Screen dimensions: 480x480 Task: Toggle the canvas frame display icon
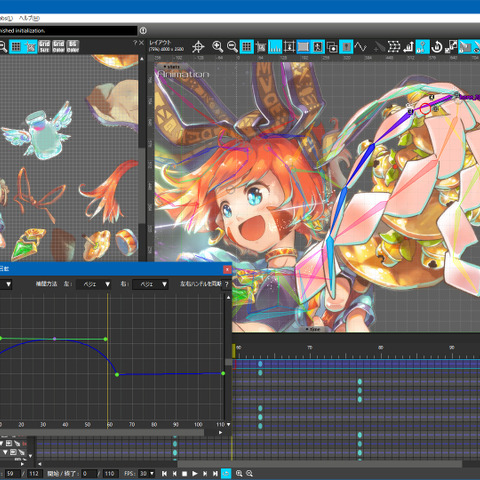[x=303, y=47]
